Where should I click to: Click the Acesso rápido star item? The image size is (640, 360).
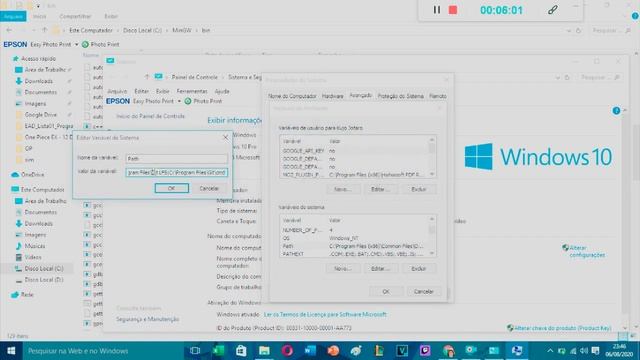point(34,59)
